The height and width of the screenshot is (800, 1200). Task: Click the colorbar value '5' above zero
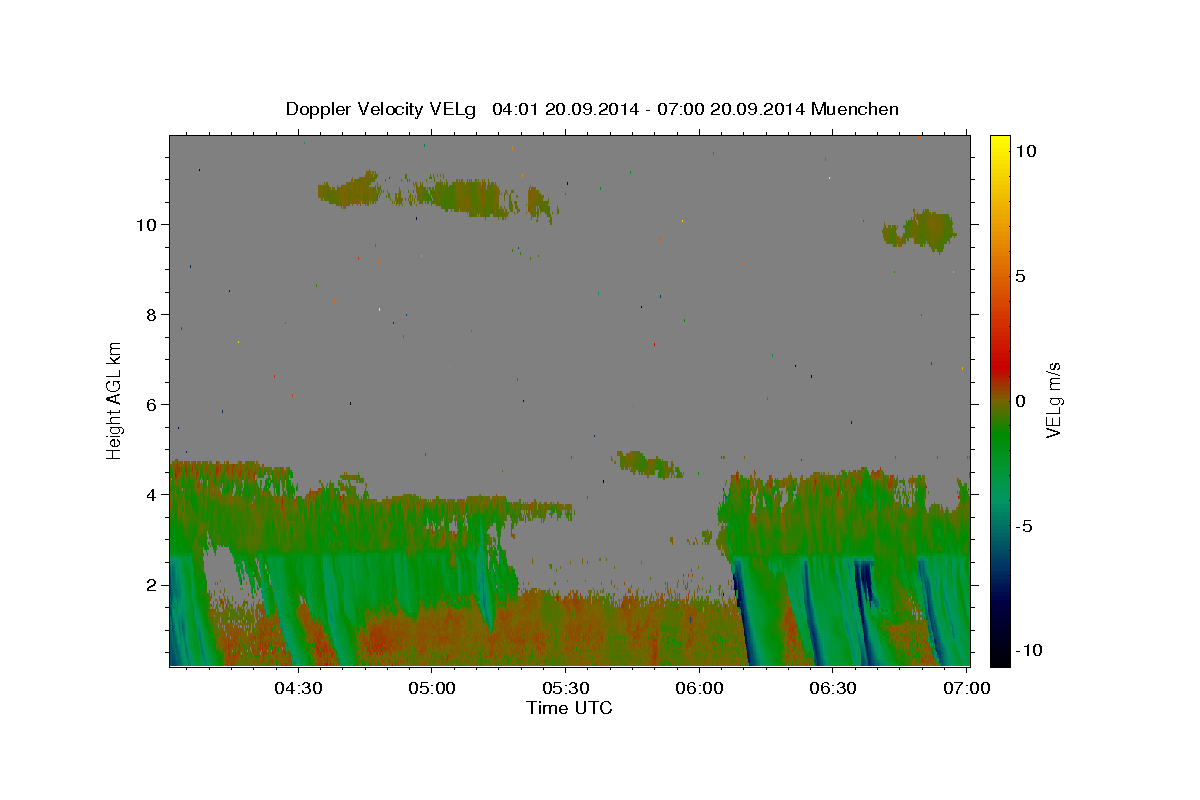[1020, 276]
